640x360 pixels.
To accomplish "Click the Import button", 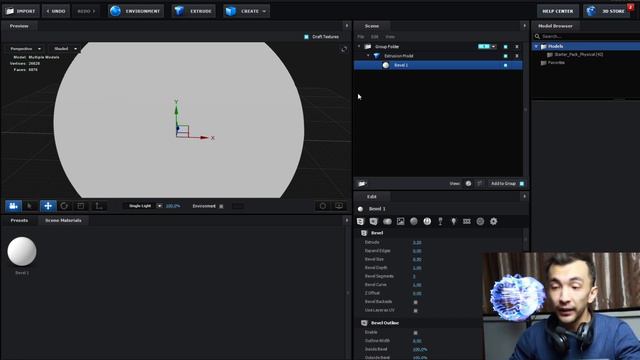I will coord(21,11).
